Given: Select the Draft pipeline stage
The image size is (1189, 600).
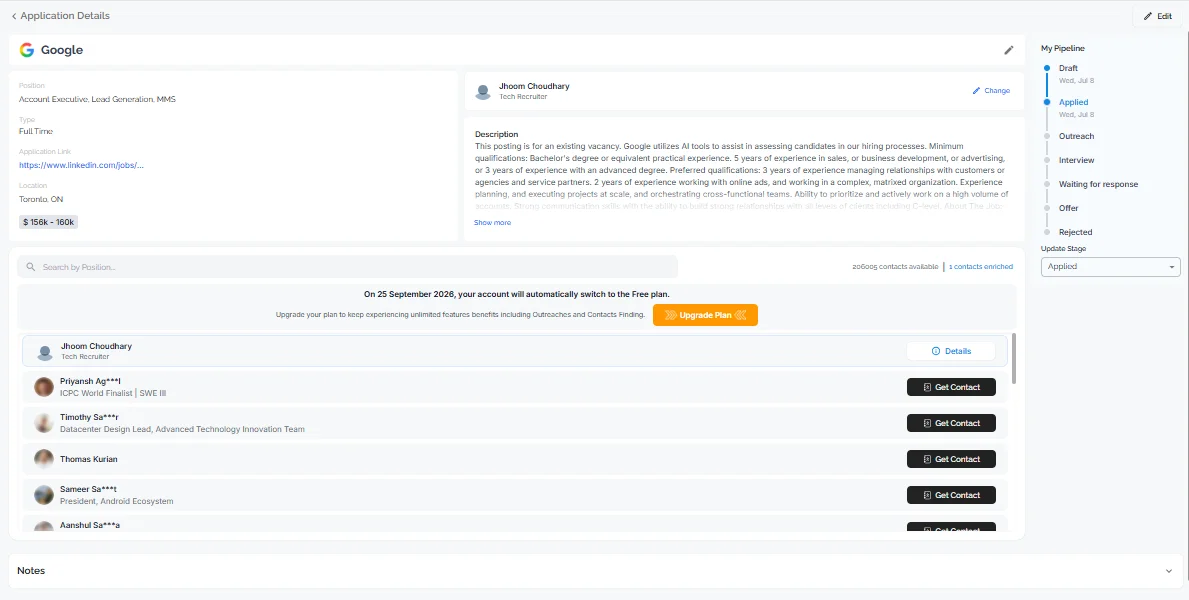Looking at the screenshot, I should pos(1068,68).
